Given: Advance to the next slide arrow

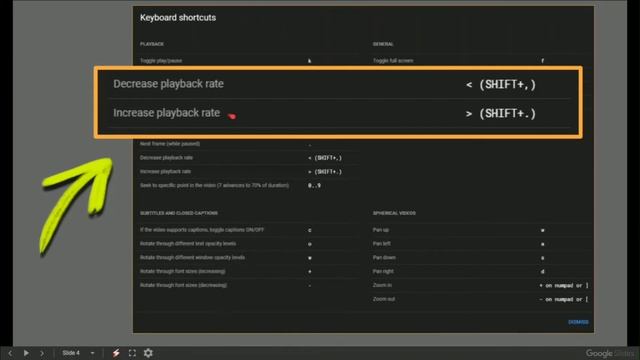Looking at the screenshot, I should (42, 353).
